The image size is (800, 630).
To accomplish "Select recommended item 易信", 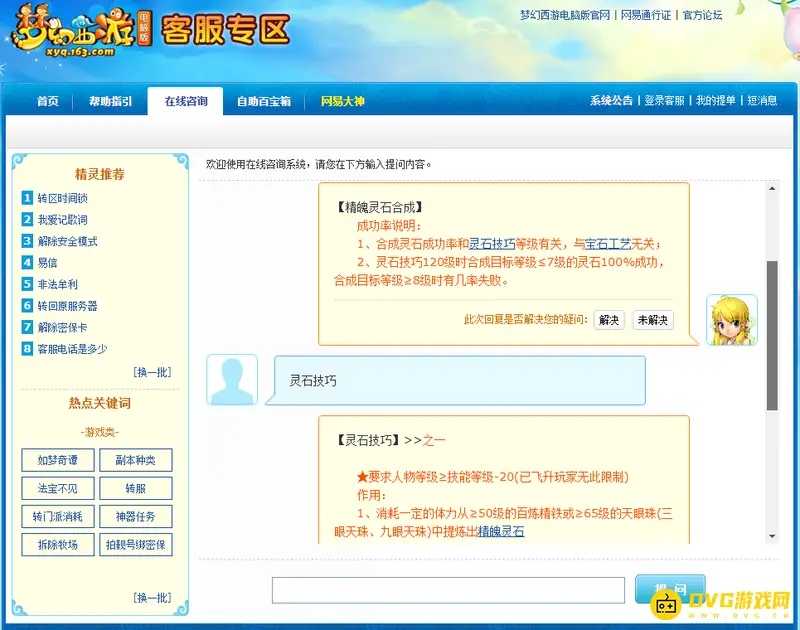I will tap(47, 263).
